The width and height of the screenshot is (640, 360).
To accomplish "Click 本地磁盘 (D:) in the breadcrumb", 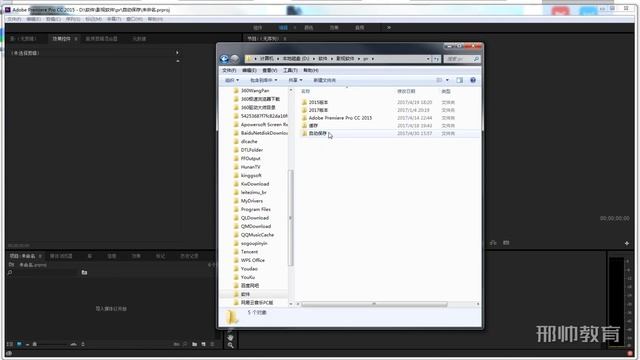I will coord(296,59).
